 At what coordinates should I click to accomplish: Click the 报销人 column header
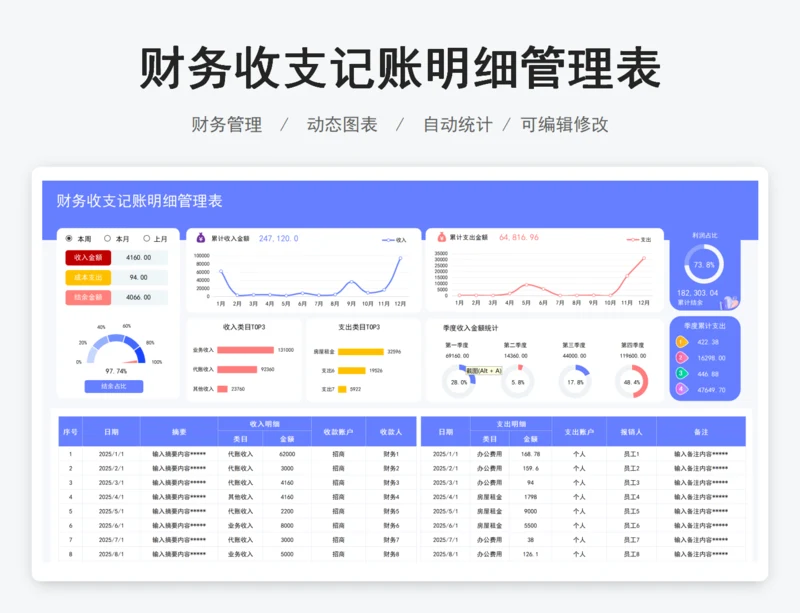(632, 432)
